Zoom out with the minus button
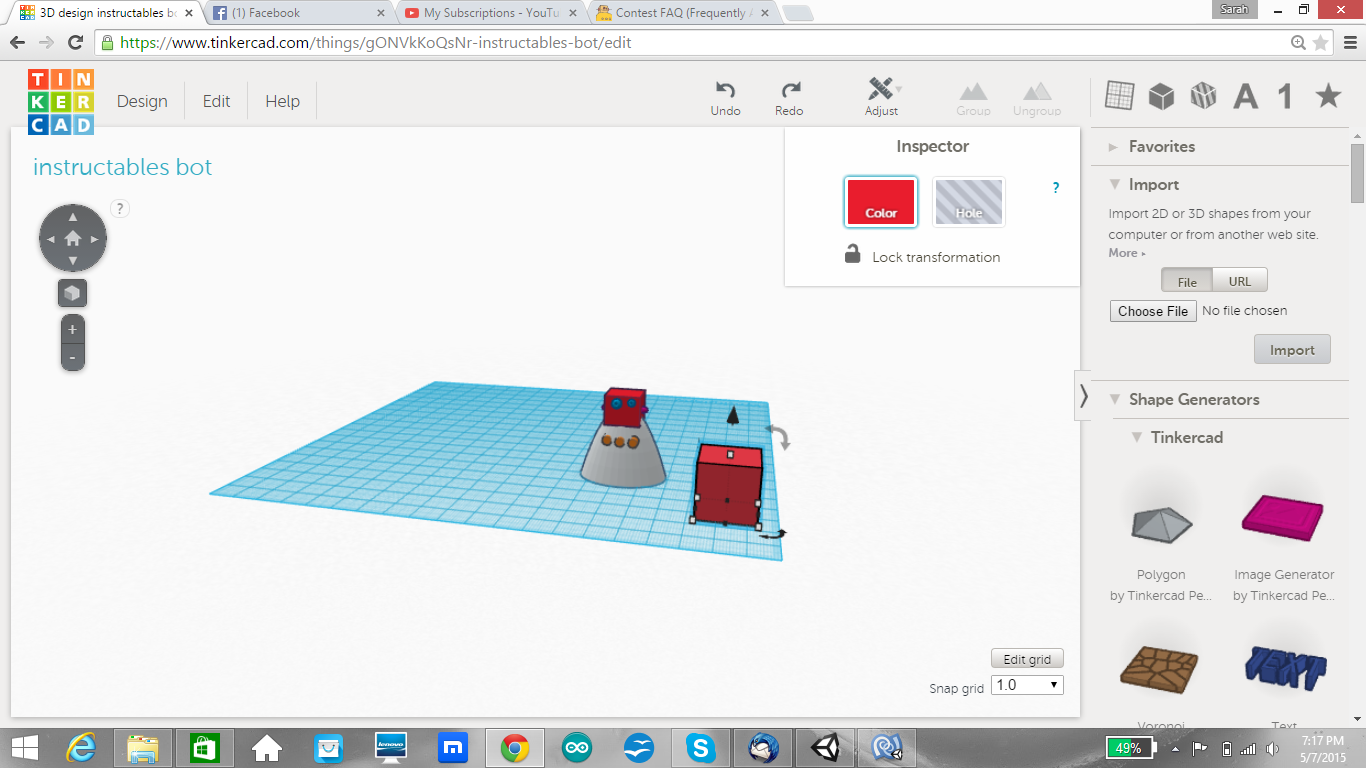 pyautogui.click(x=72, y=357)
